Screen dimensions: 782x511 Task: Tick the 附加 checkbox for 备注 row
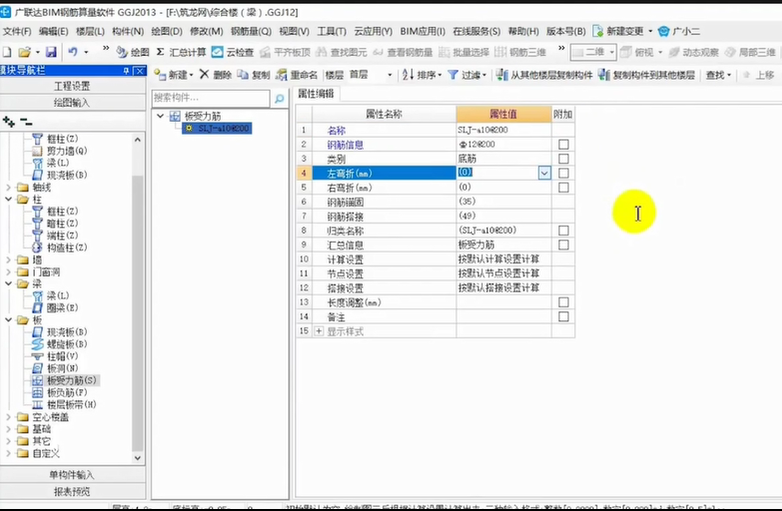pos(563,316)
